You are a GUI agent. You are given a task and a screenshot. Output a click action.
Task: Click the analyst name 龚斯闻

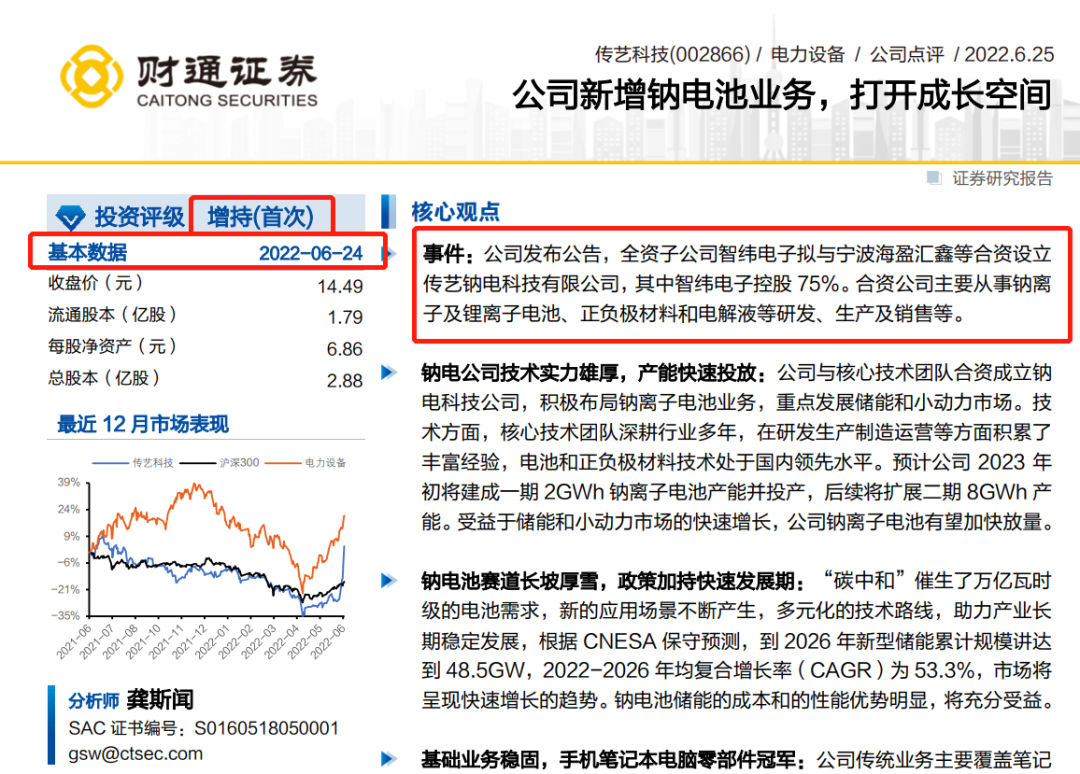tap(160, 700)
